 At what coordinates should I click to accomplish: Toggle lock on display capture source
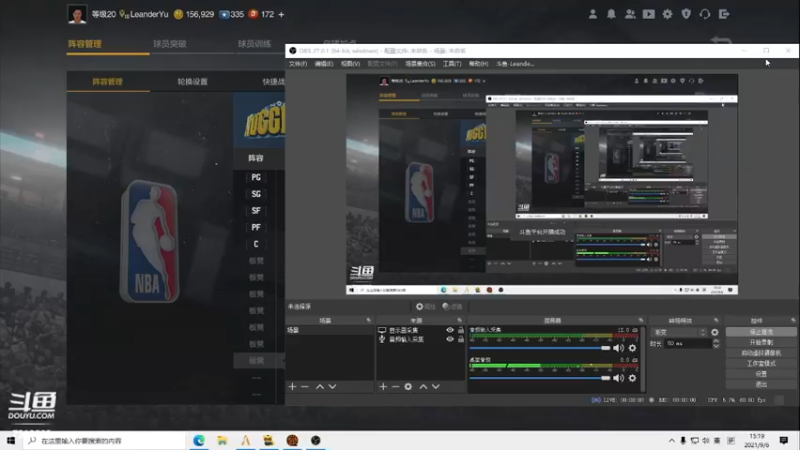[x=461, y=330]
